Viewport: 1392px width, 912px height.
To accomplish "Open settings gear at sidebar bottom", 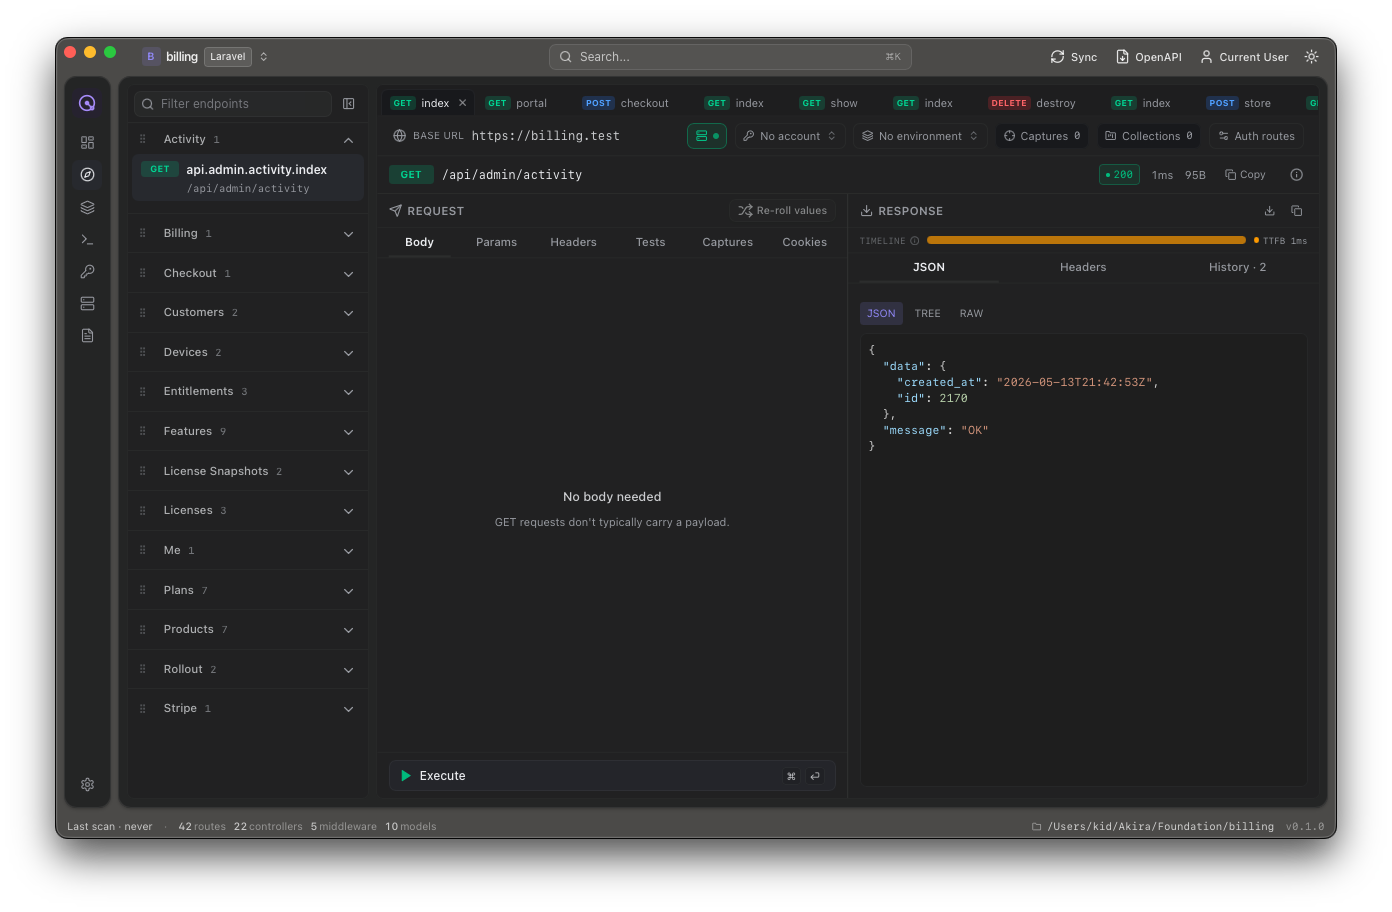I will click(x=87, y=785).
